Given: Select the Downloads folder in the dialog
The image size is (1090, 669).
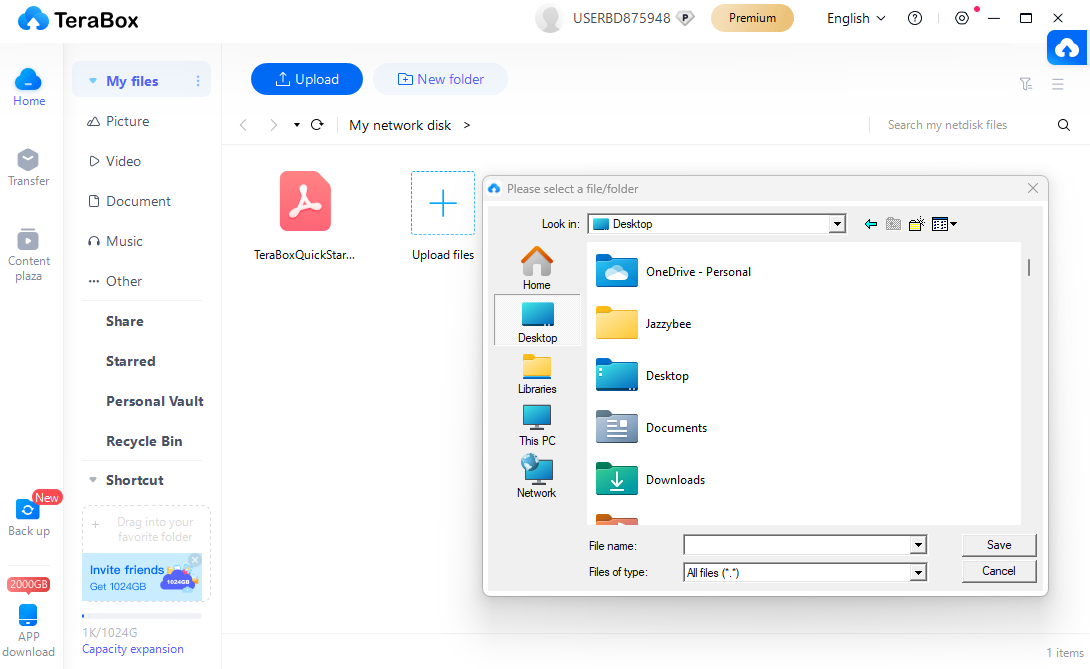Looking at the screenshot, I should pos(651,480).
